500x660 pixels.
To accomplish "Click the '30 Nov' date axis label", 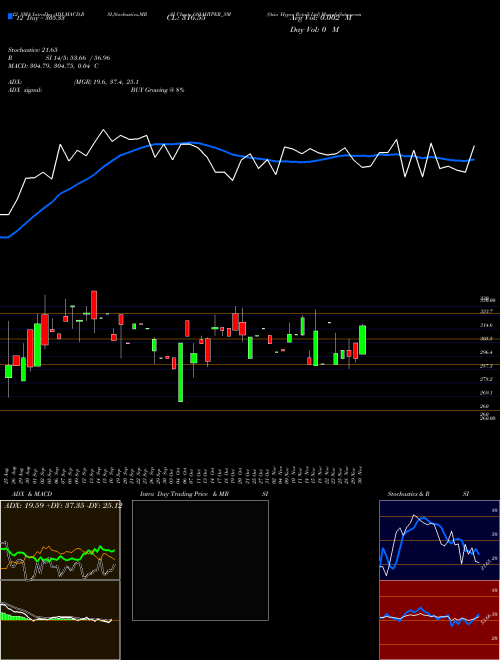I will [362, 474].
